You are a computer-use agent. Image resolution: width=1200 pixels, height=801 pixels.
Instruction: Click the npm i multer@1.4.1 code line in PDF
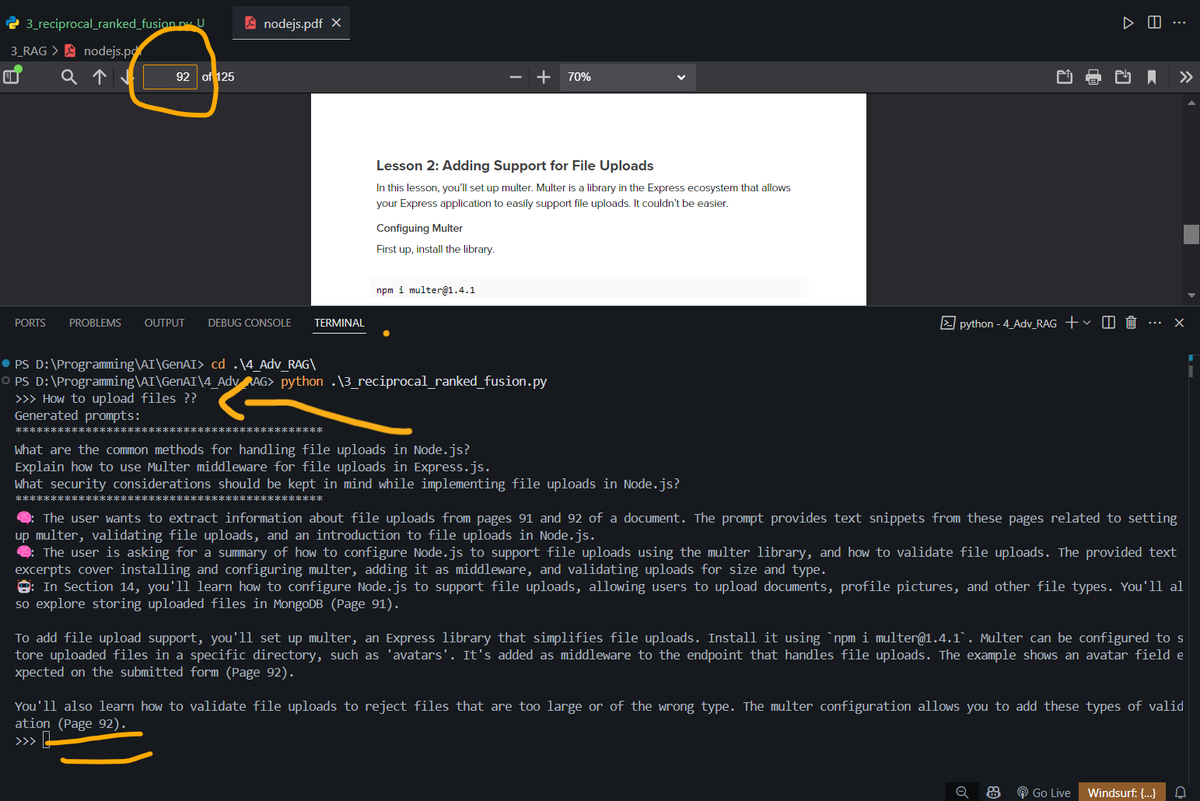[x=425, y=290]
